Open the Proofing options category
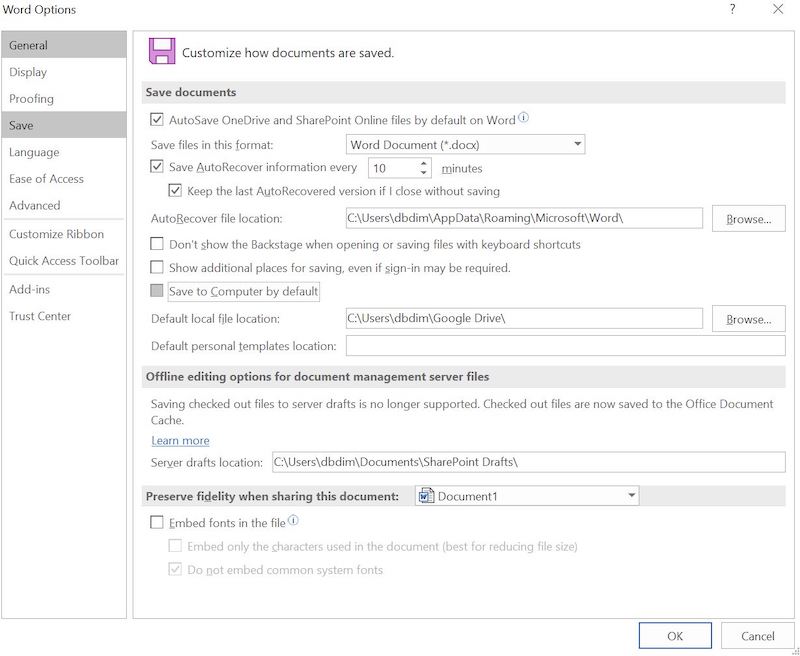The image size is (800, 656). click(x=64, y=98)
